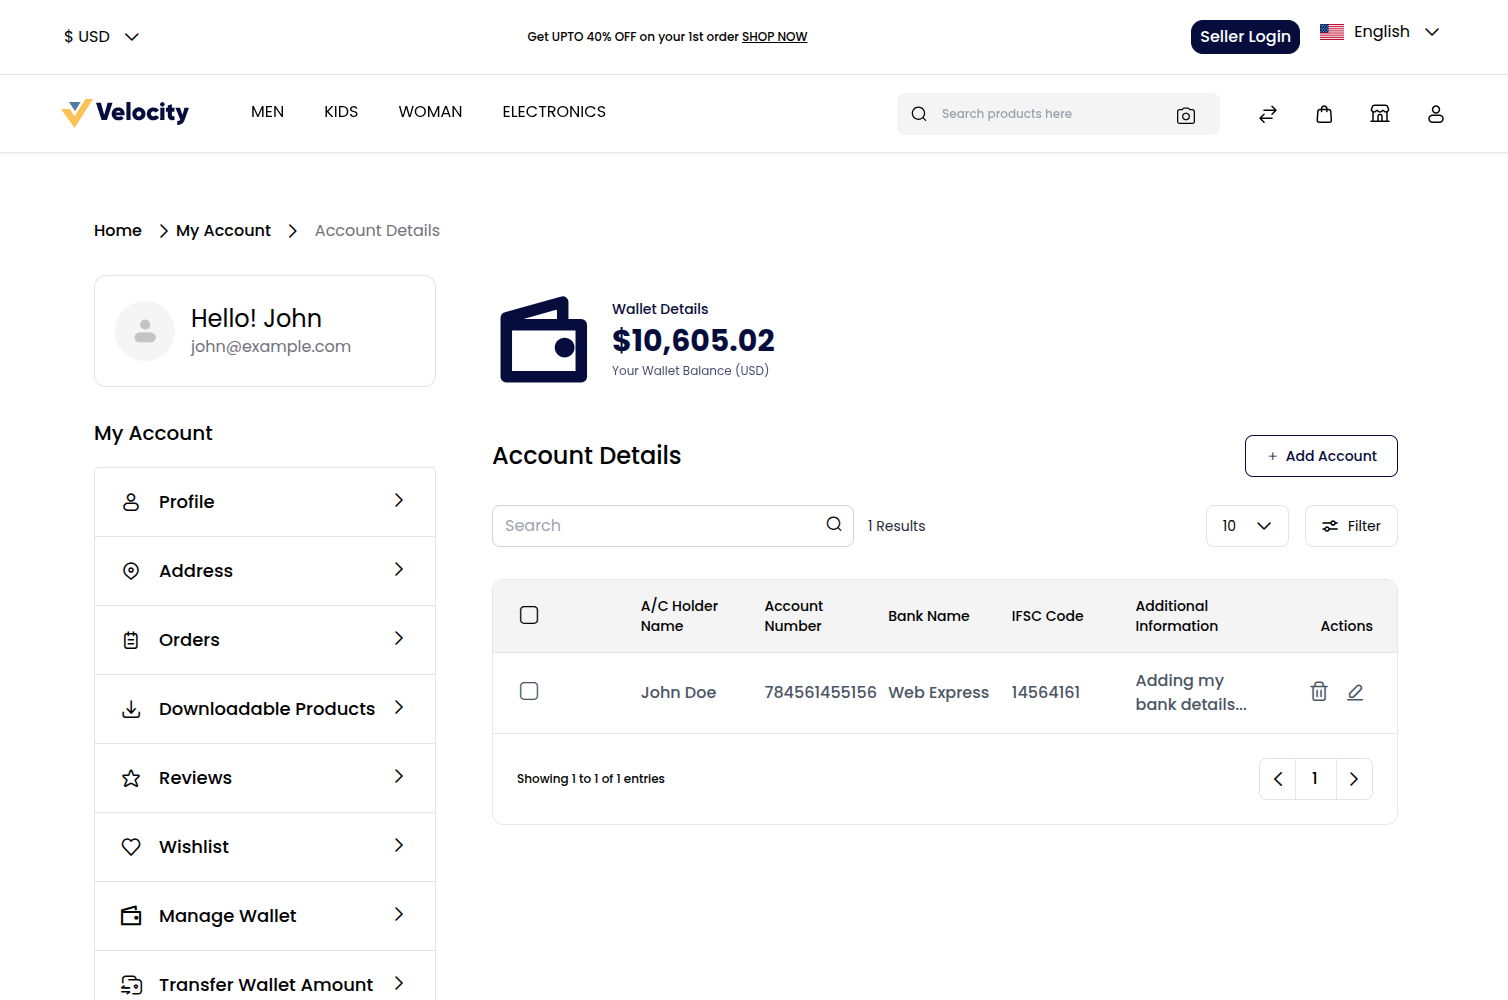Viewport: 1508px width, 1000px height.
Task: Open the ELECTRONICS category menu
Action: click(x=554, y=112)
